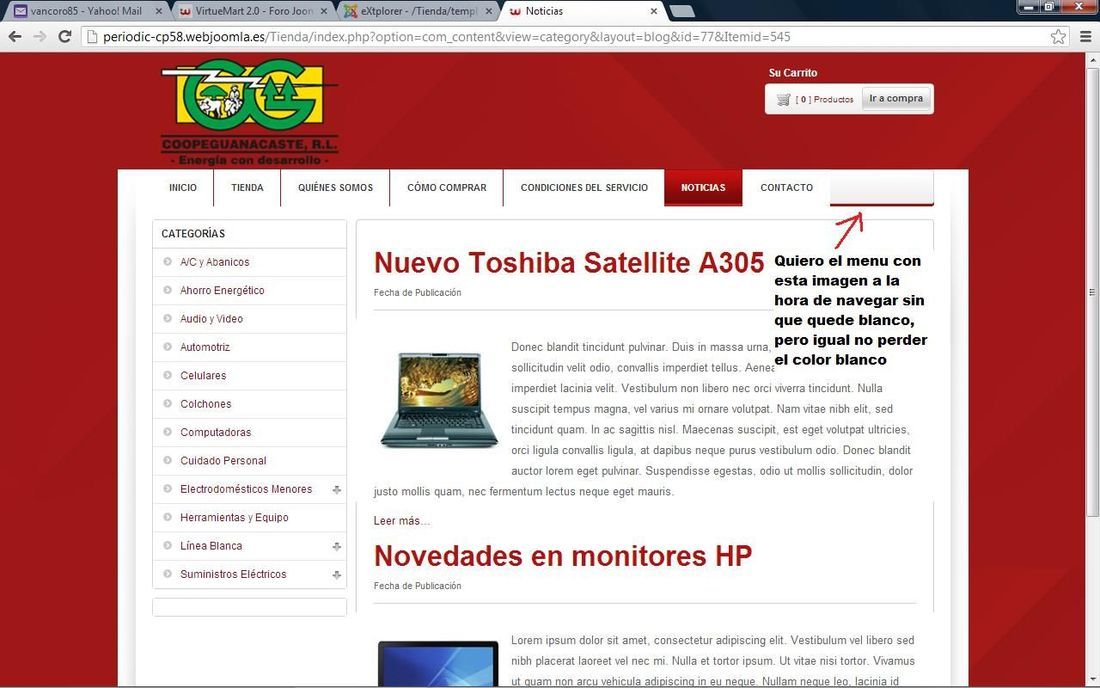Open the A/C y Abanicos category
1100x688 pixels.
[215, 262]
